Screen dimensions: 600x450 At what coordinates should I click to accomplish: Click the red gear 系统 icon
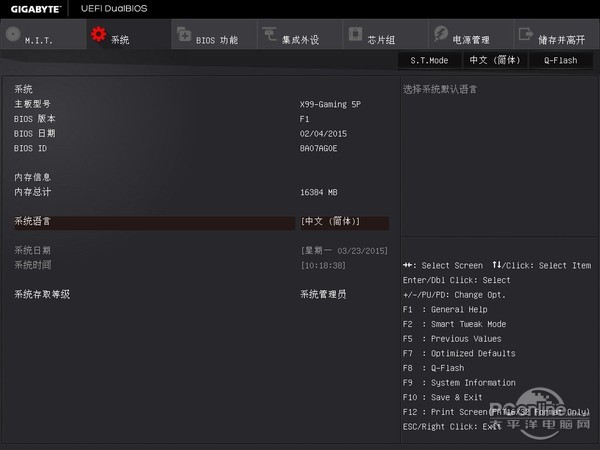click(98, 34)
